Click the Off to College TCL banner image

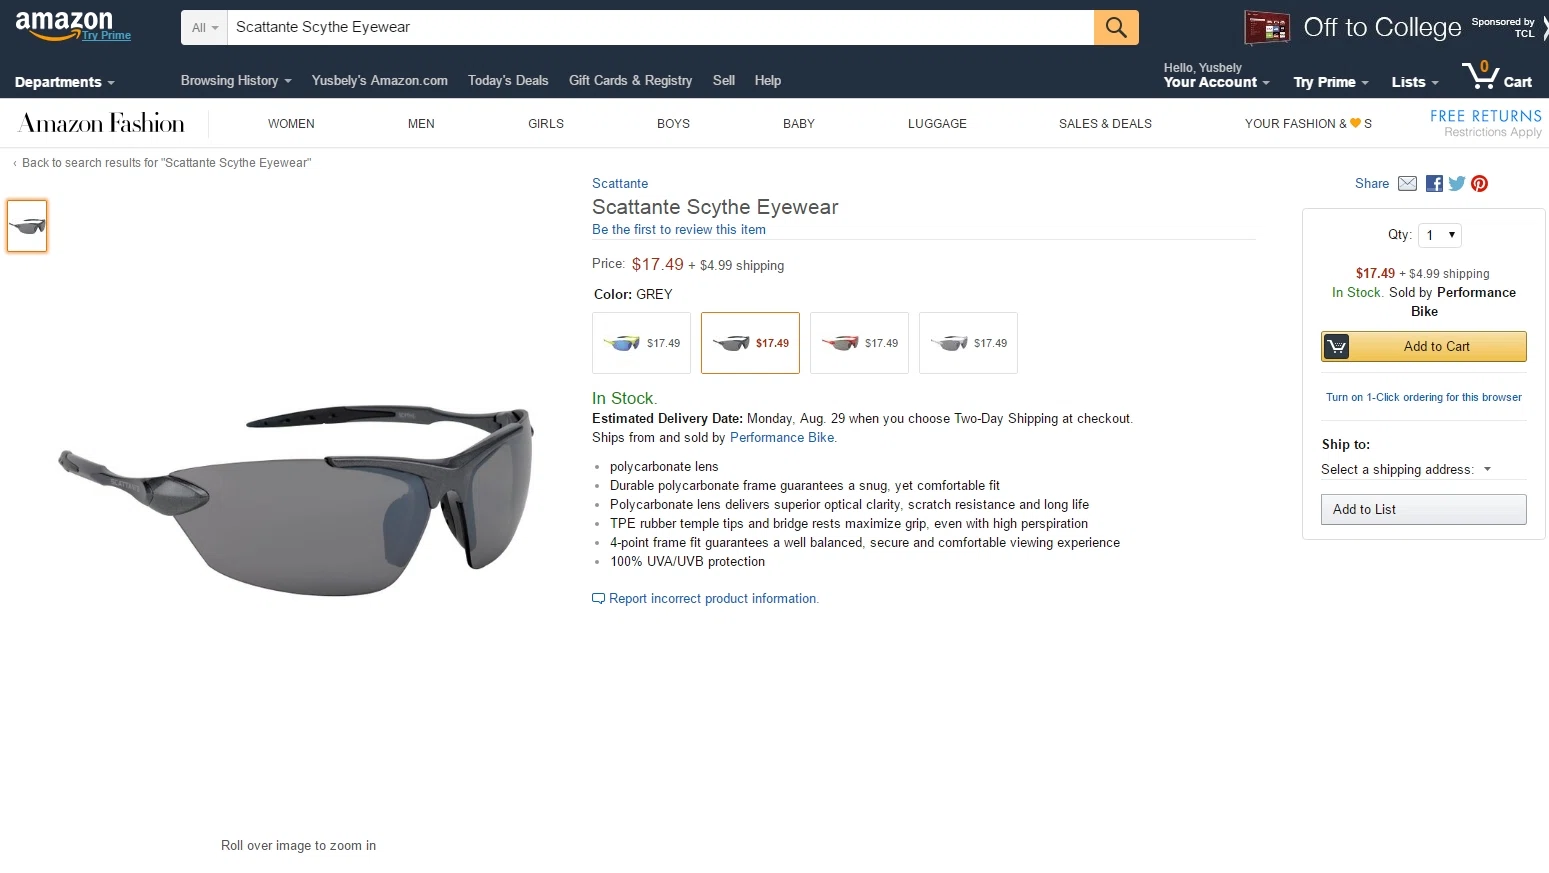[1267, 28]
